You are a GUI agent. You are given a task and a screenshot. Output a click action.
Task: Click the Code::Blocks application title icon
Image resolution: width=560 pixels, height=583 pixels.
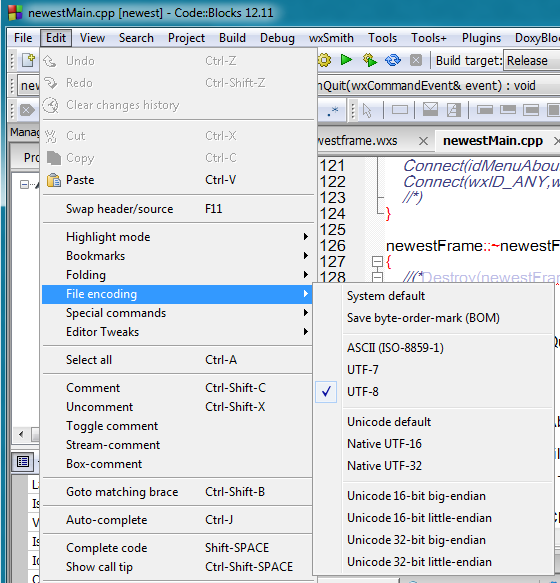[15, 13]
